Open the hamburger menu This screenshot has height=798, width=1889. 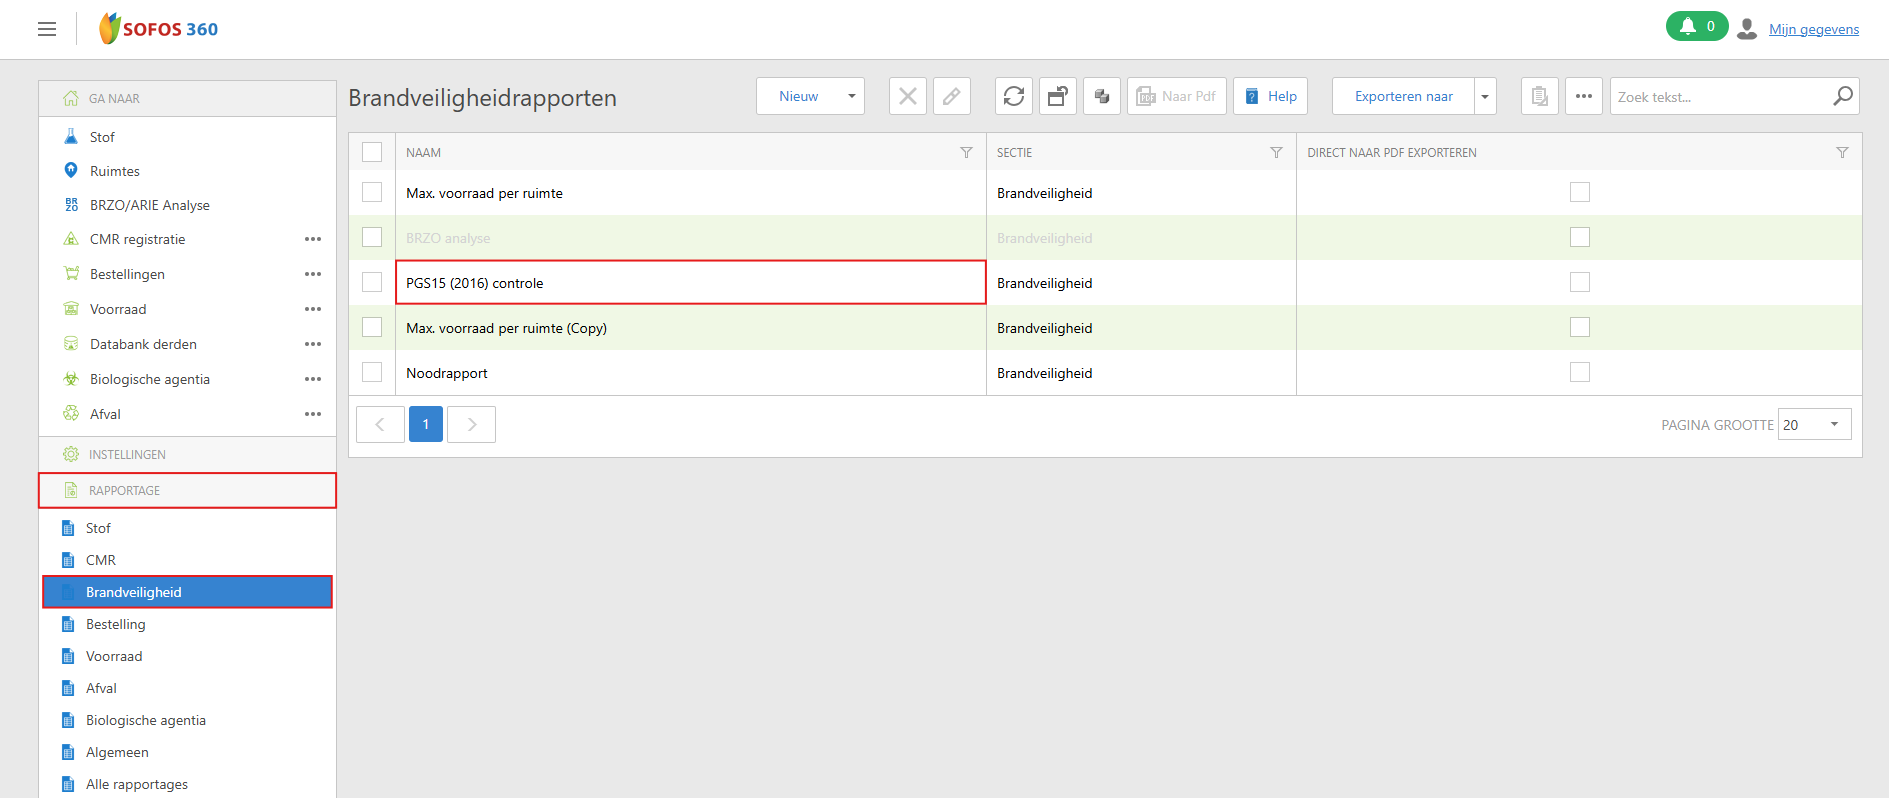point(47,29)
